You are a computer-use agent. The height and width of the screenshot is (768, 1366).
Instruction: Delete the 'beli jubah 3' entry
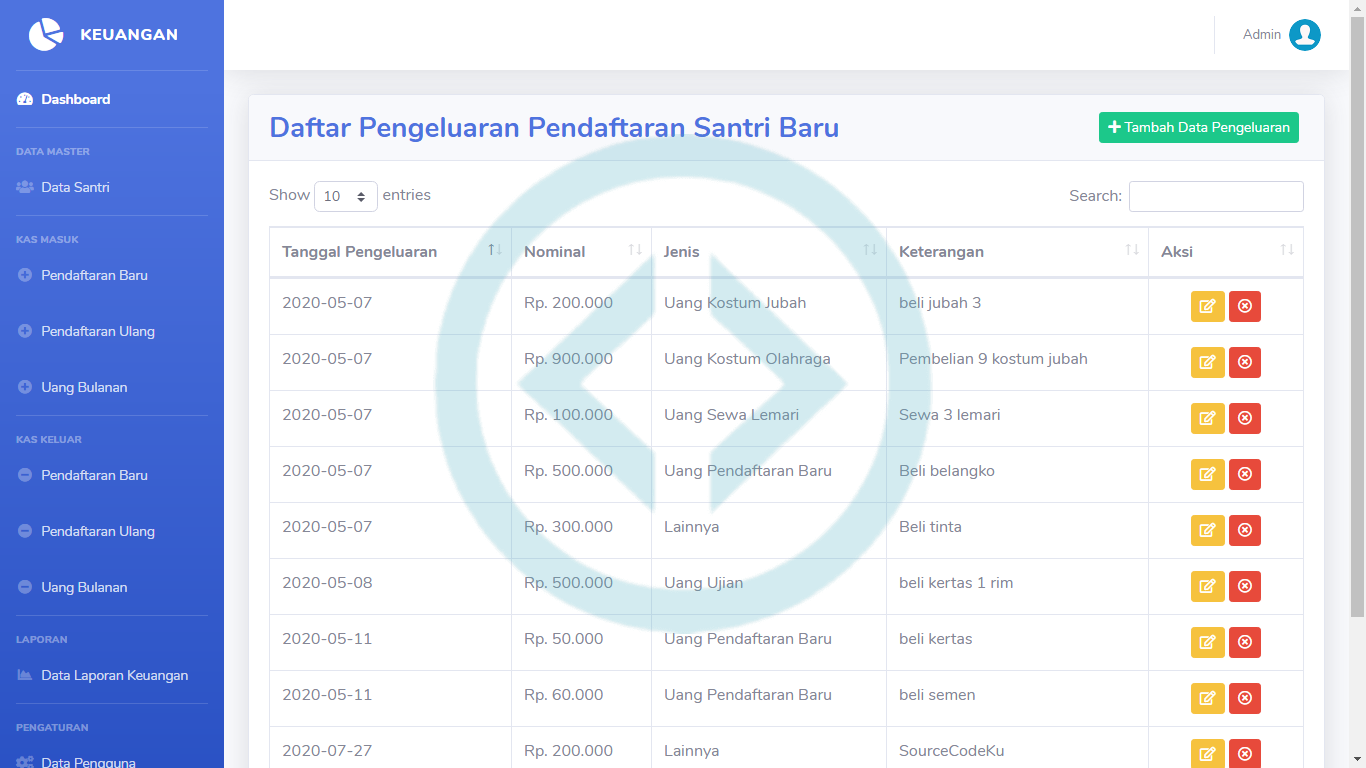(1245, 307)
